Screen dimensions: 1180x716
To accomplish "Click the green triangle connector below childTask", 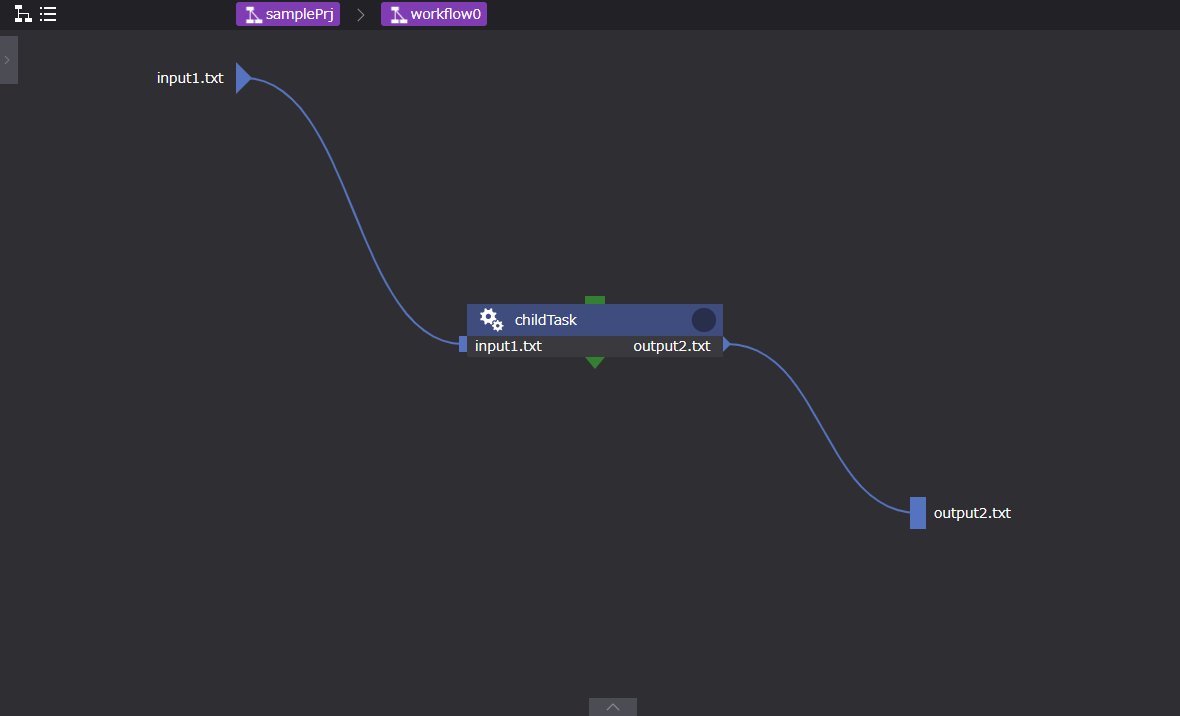I will point(595,362).
